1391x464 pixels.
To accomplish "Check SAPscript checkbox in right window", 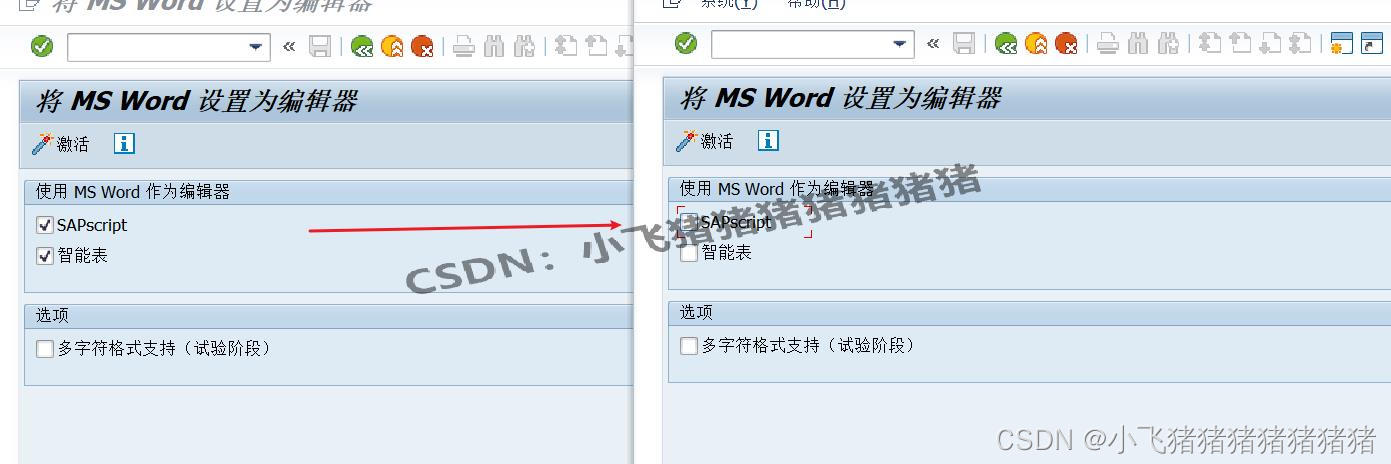I will click(688, 222).
